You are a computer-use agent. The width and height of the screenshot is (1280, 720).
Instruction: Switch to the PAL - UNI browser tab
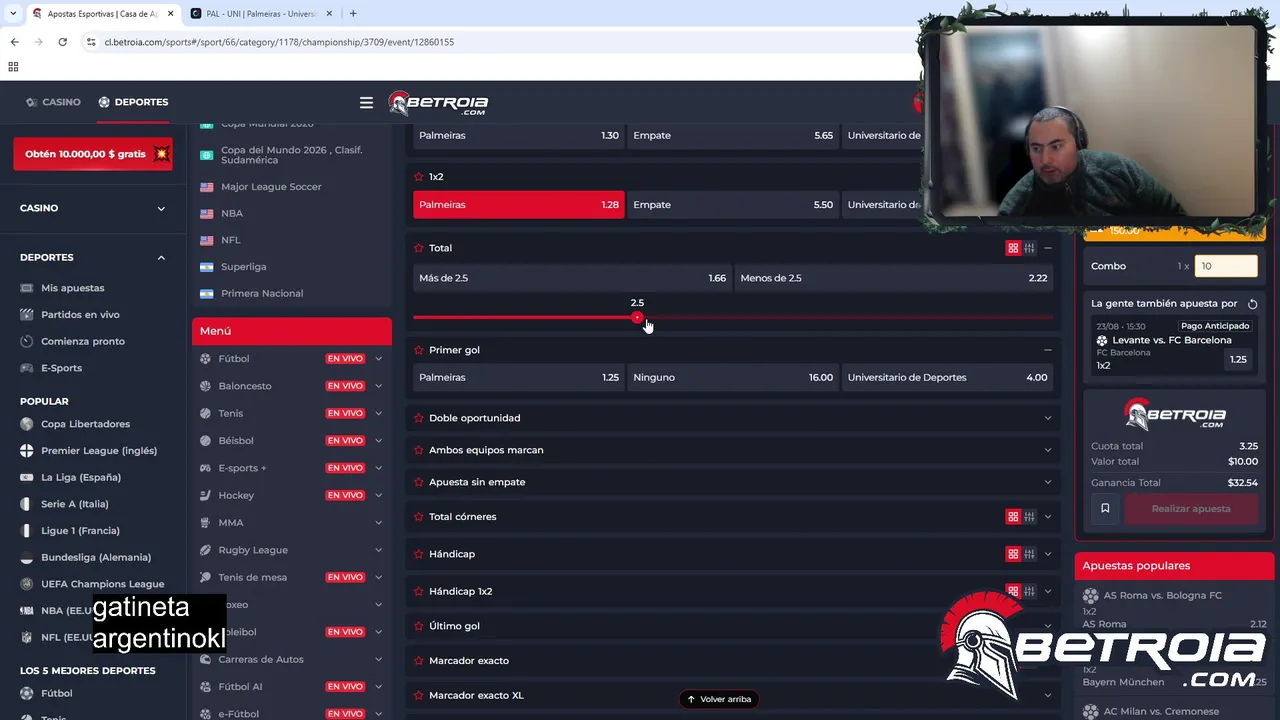(260, 14)
